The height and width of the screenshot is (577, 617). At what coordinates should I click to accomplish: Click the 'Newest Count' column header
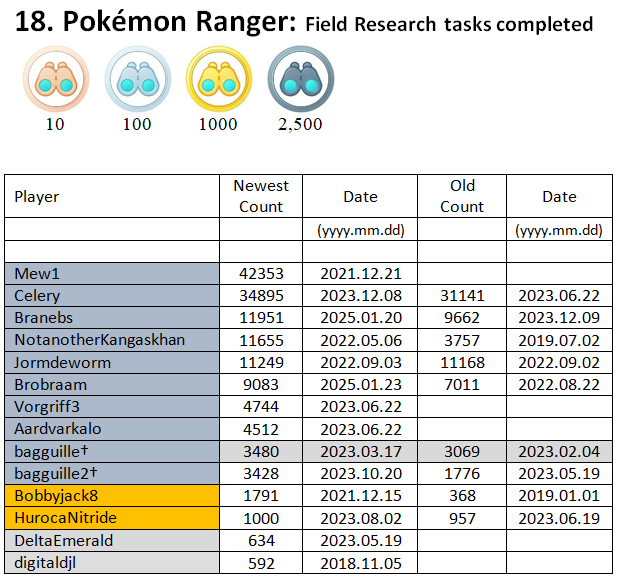pos(261,196)
